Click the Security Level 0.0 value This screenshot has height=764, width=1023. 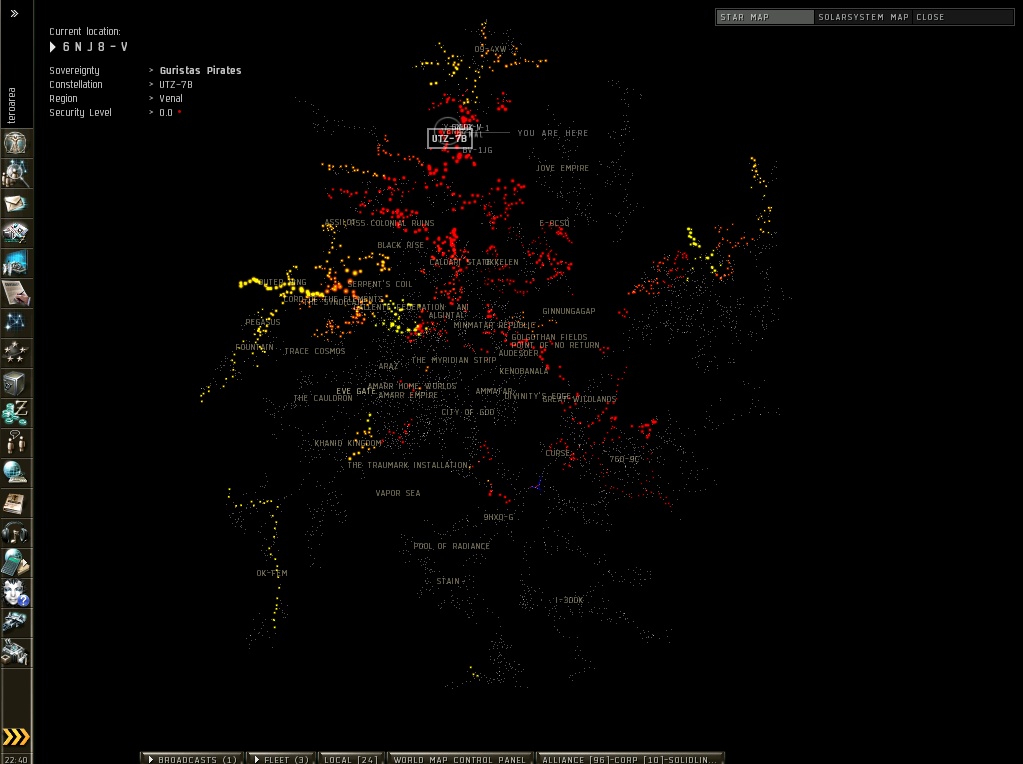pos(166,113)
